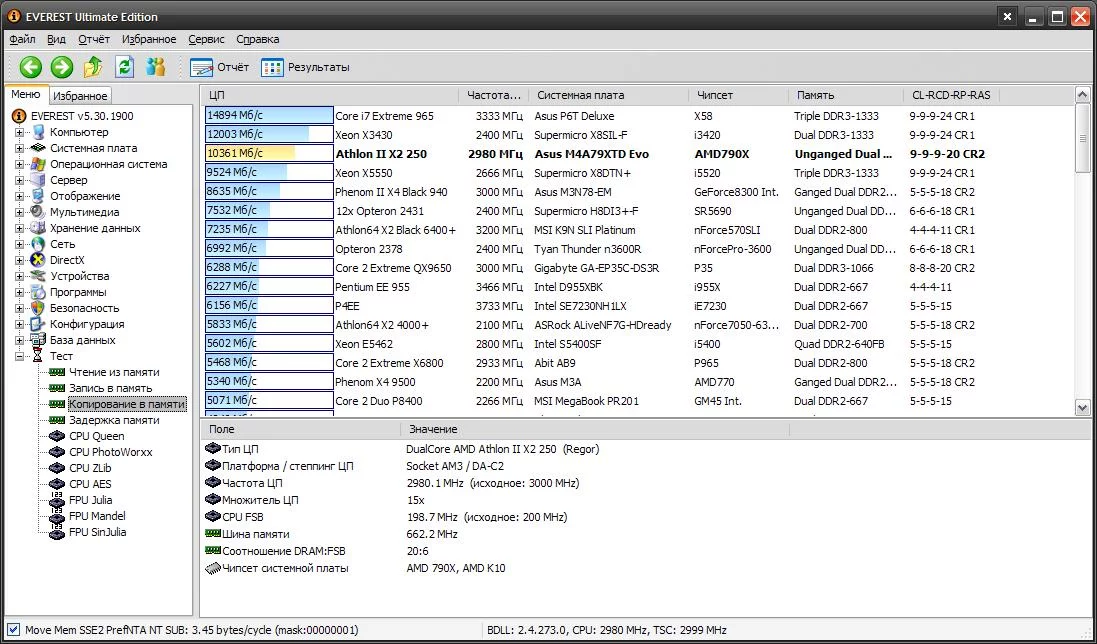The height and width of the screenshot is (644, 1097).
Task: Click the users icon in toolbar
Action: 156,67
